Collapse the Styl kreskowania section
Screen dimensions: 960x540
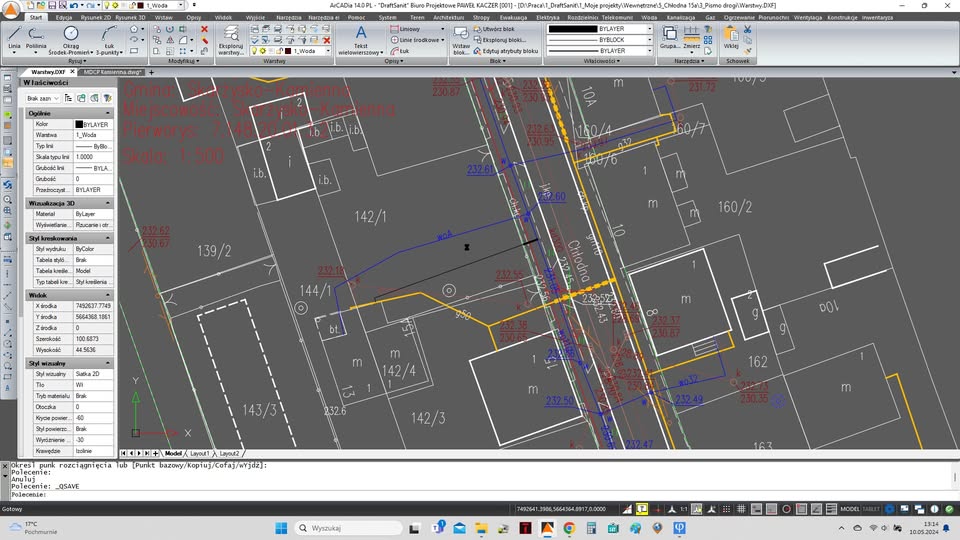click(x=108, y=238)
